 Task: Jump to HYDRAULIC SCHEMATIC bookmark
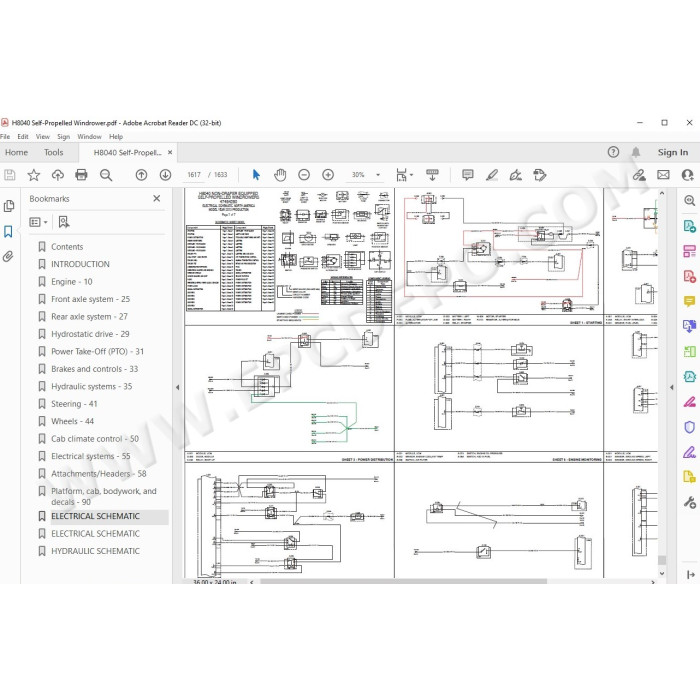96,551
